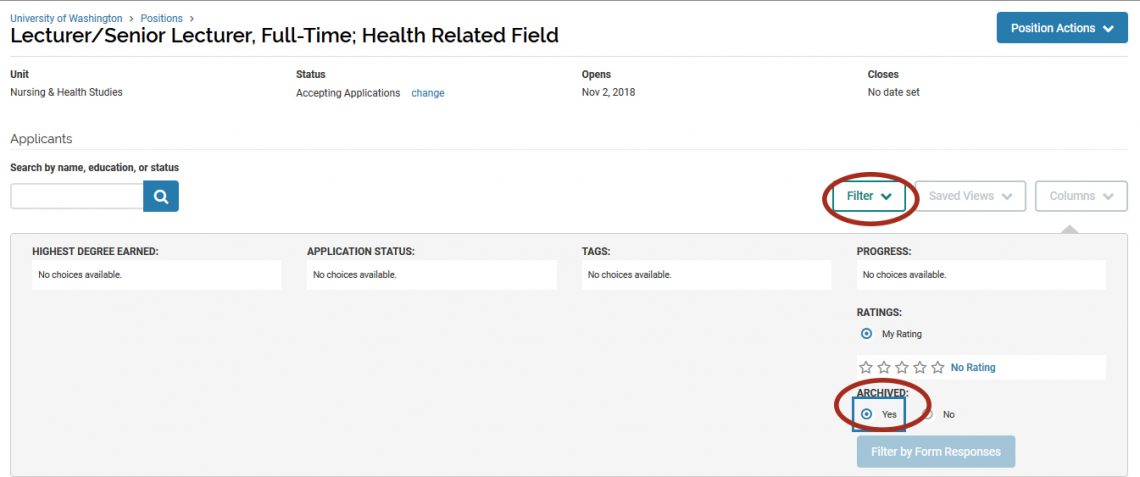The height and width of the screenshot is (477, 1140).
Task: Select the third rating star
Action: coord(902,368)
